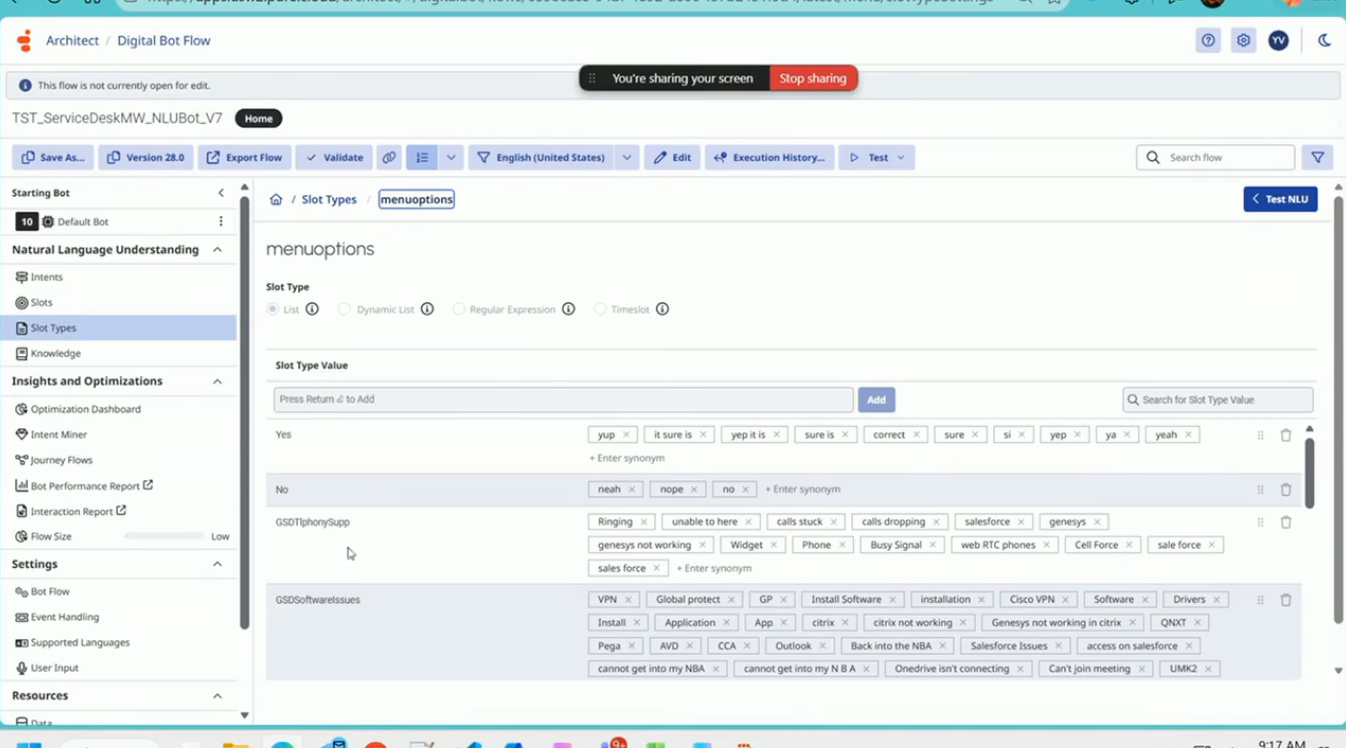Image resolution: width=1346 pixels, height=748 pixels.
Task: Delete the No slot value row
Action: coord(1286,490)
